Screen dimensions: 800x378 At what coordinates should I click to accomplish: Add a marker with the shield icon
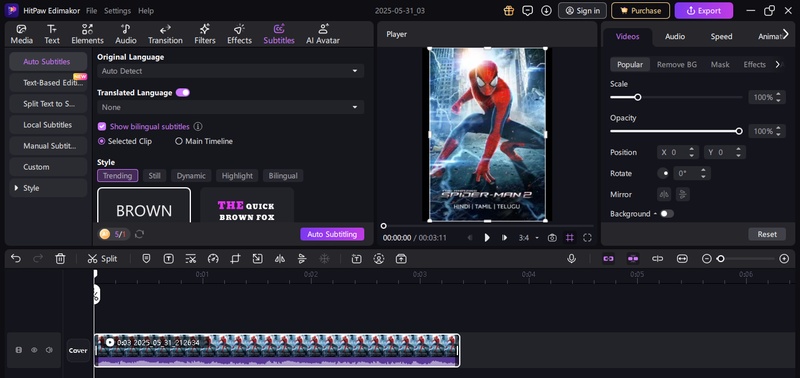coord(146,259)
